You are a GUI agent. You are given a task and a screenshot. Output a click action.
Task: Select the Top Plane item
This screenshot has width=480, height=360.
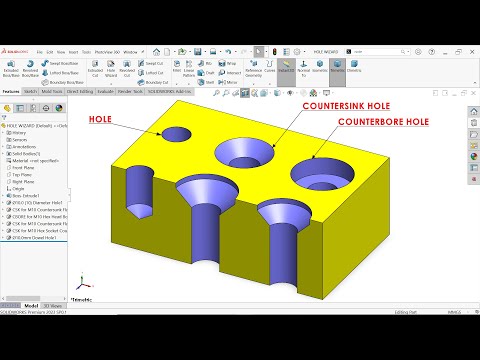pyautogui.click(x=19, y=175)
